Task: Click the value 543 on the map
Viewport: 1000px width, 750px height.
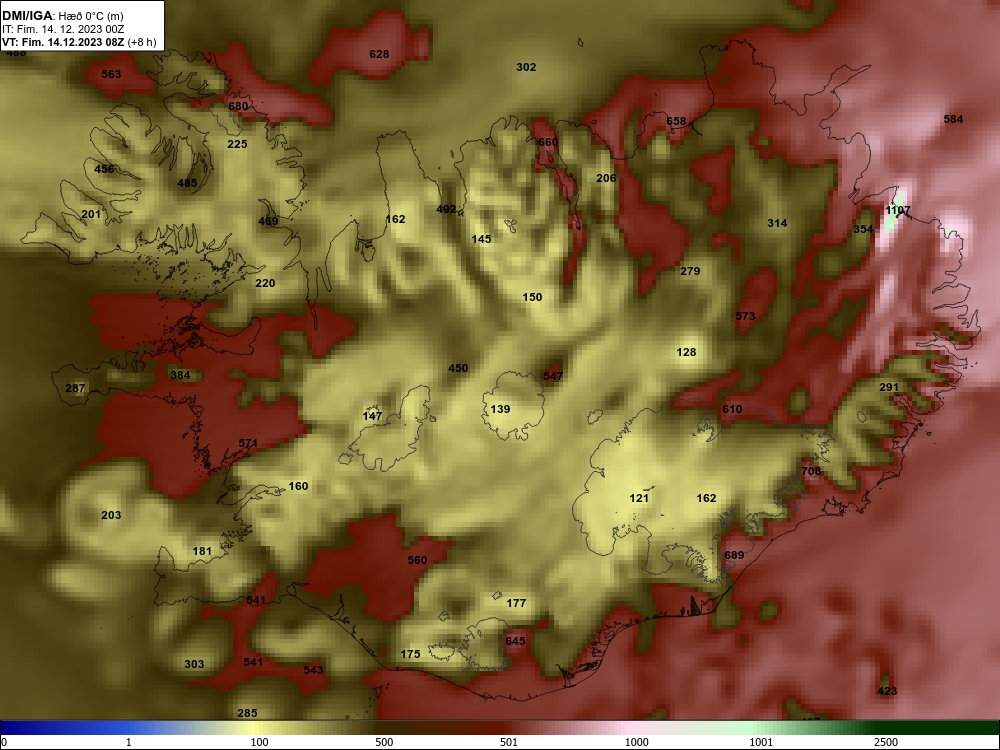Action: coord(313,670)
